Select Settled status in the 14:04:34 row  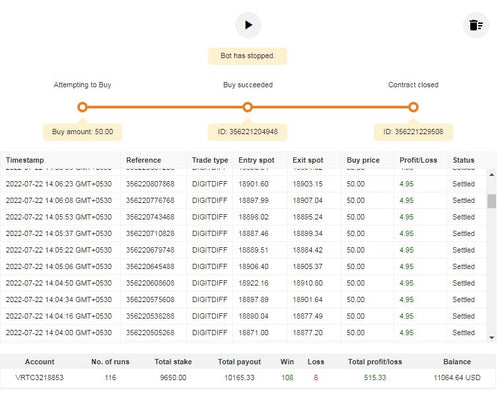coord(463,299)
